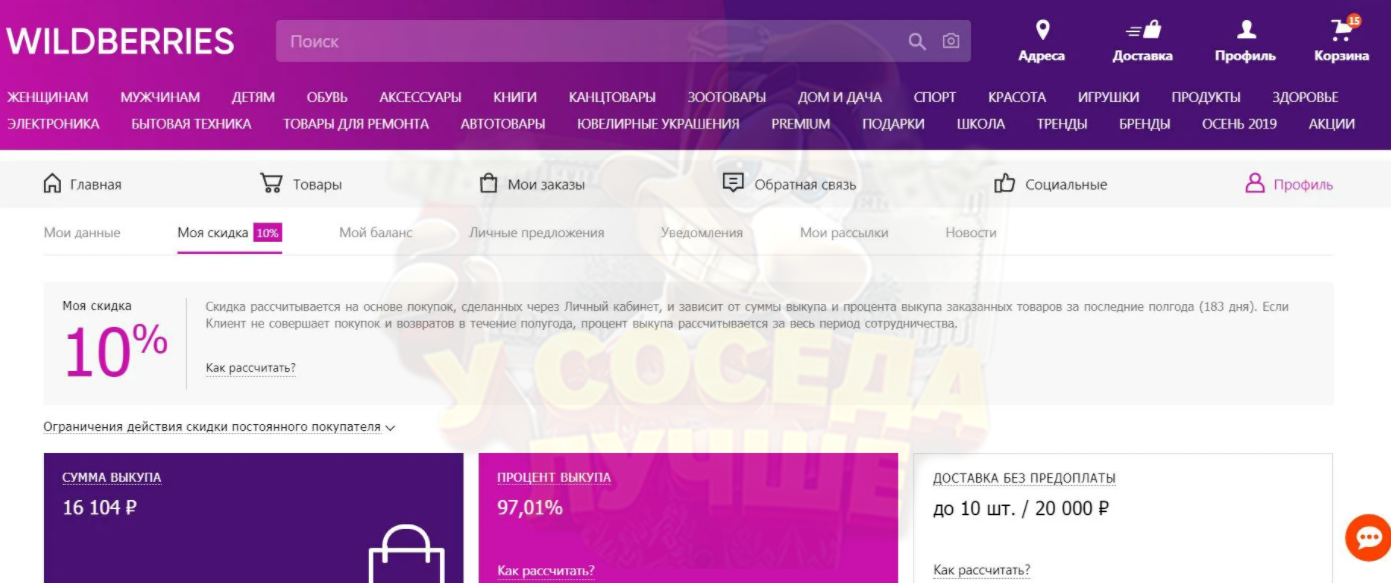Viewport: 1391px width, 583px height.
Task: Click the WILDBERRIES logo
Action: 120,41
